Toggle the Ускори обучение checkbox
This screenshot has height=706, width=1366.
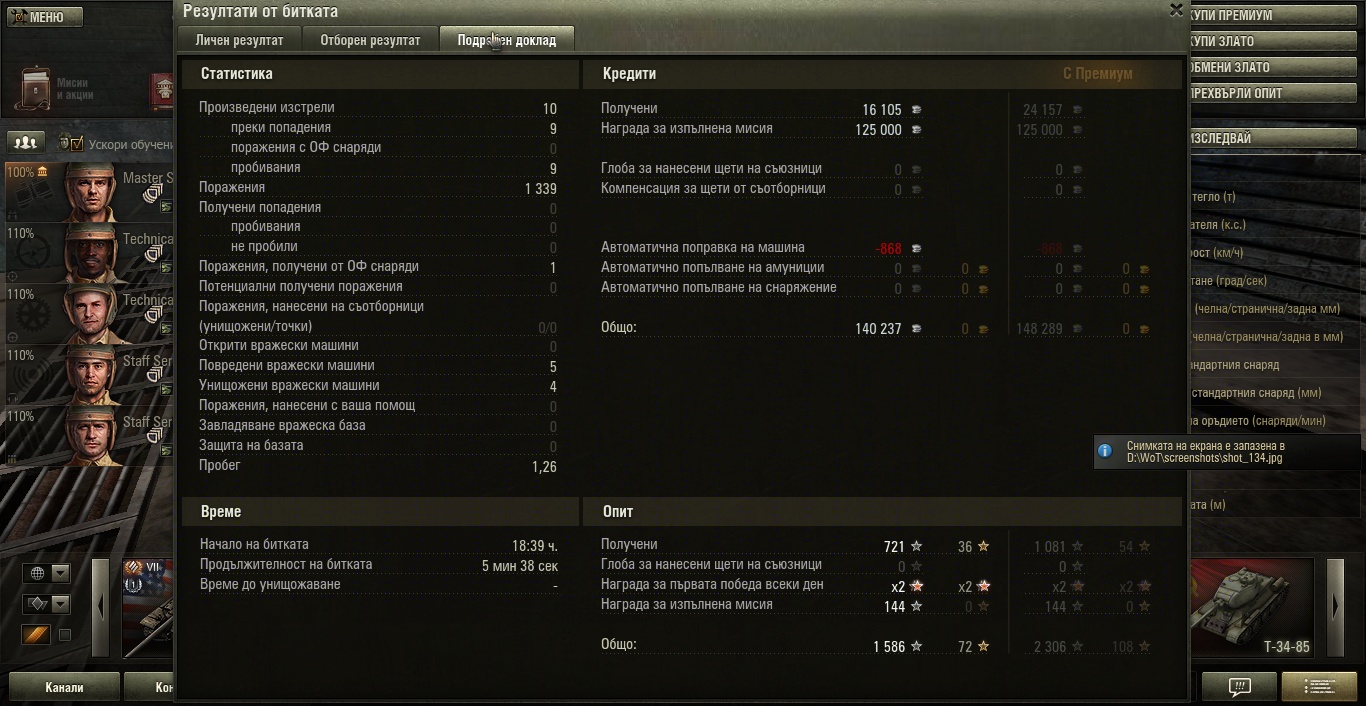[x=76, y=143]
